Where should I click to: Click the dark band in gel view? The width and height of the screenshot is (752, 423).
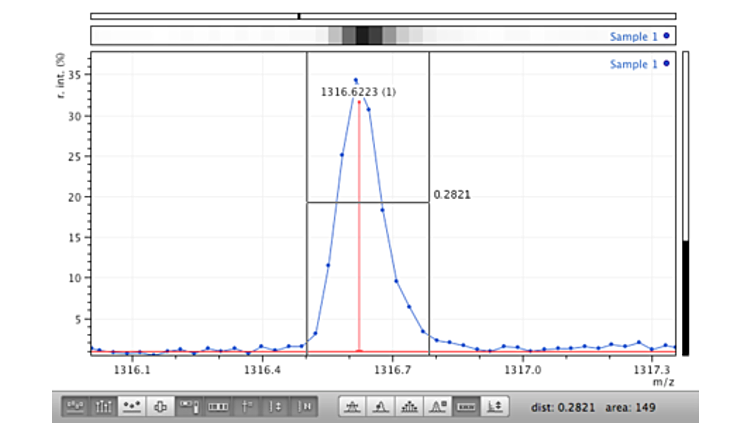[363, 35]
